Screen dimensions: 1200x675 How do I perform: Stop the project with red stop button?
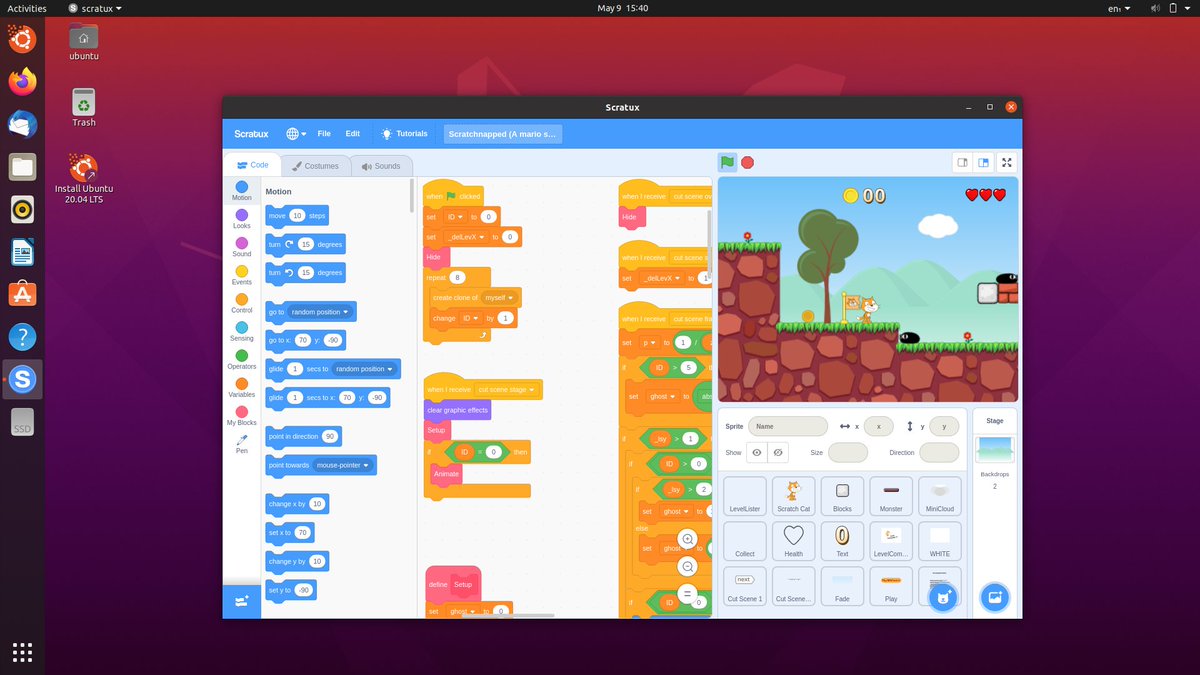click(x=747, y=162)
